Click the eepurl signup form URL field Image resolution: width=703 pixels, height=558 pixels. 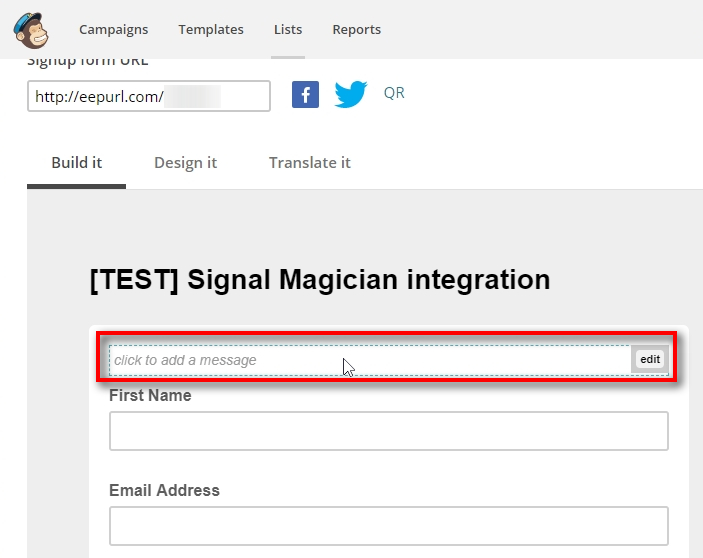[148, 97]
